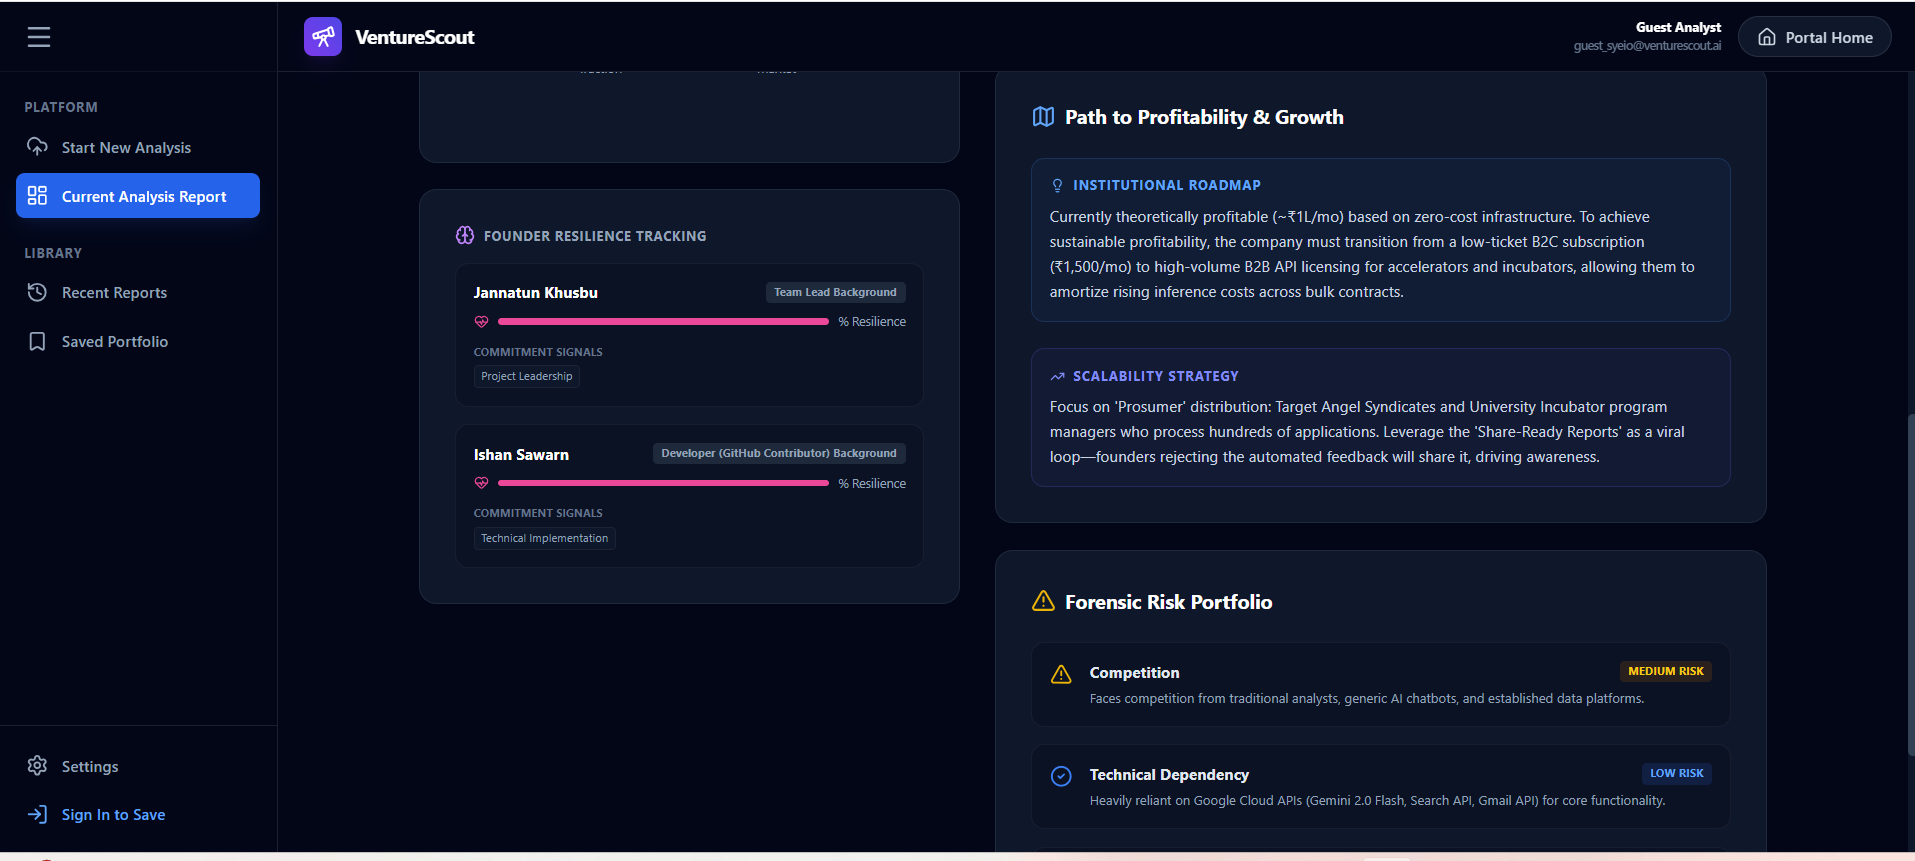The height and width of the screenshot is (861, 1915).
Task: Click Ishan Sawarn's COMMITMENT SIGNALS label
Action: click(x=538, y=513)
